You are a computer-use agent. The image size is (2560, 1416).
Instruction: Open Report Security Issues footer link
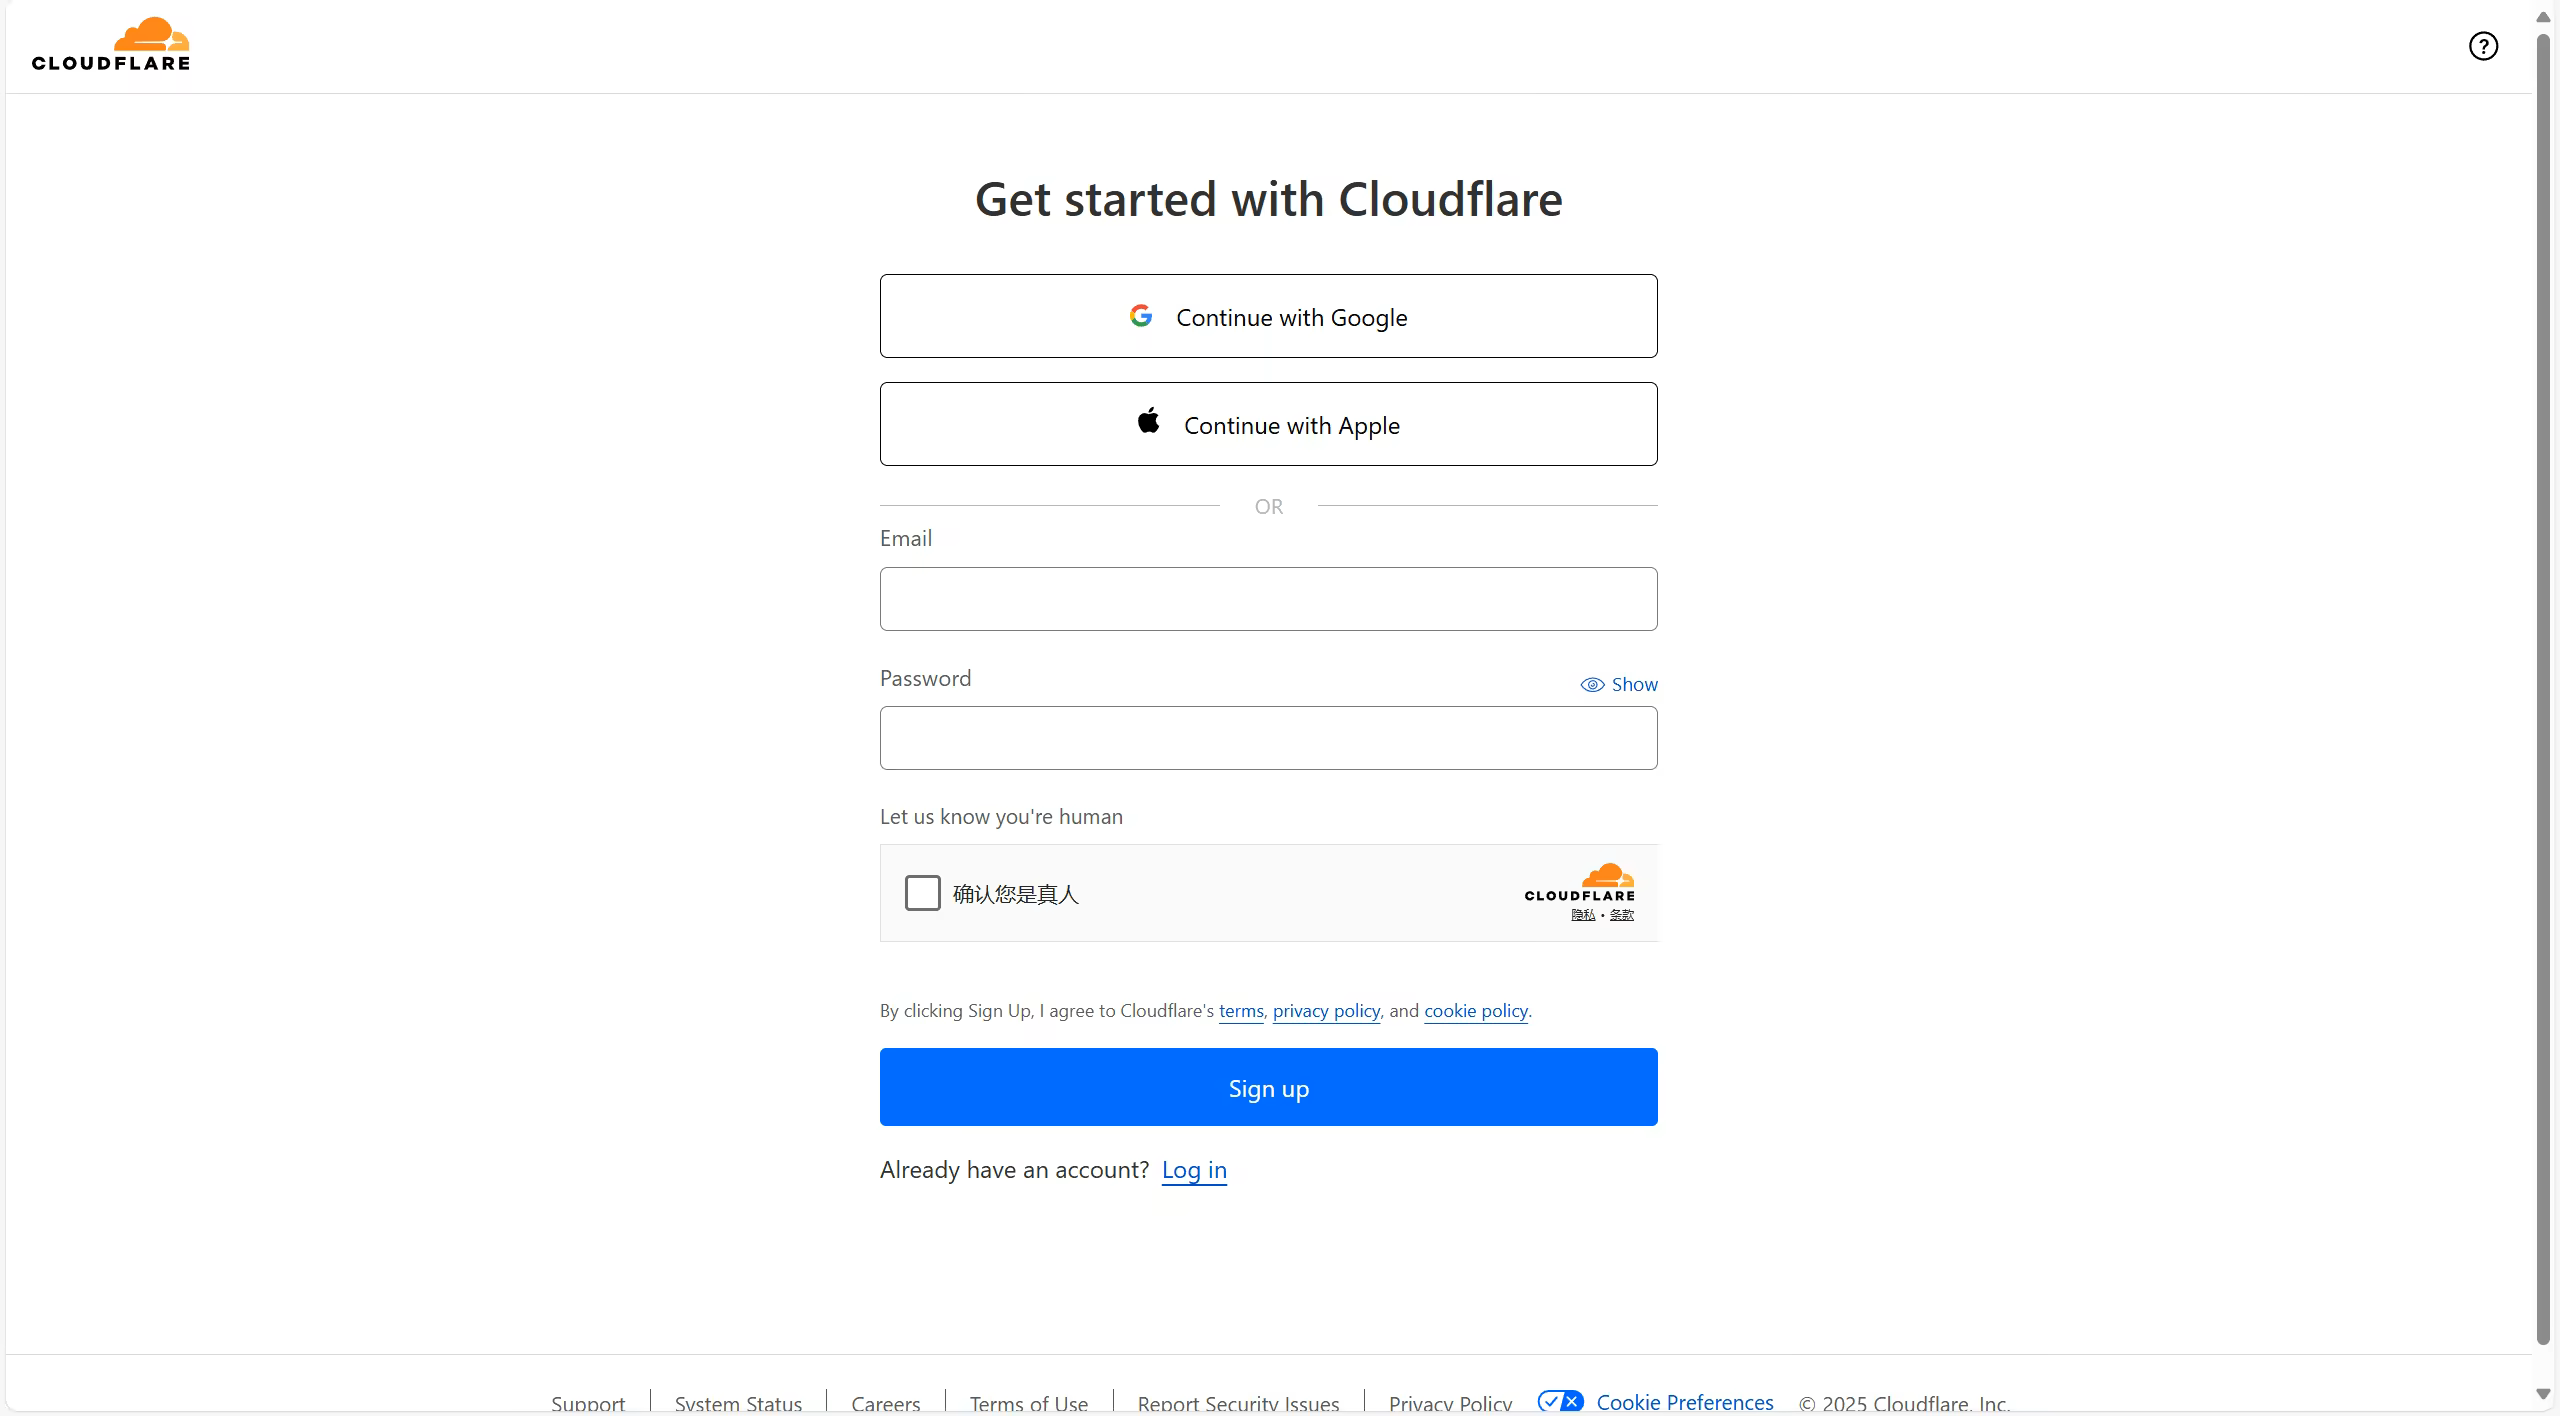click(1238, 1404)
